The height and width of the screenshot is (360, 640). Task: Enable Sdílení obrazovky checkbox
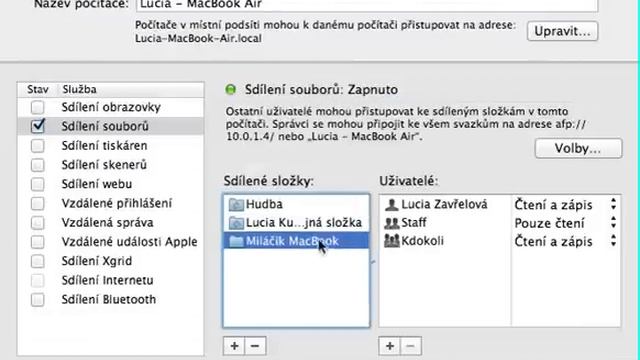(38, 107)
